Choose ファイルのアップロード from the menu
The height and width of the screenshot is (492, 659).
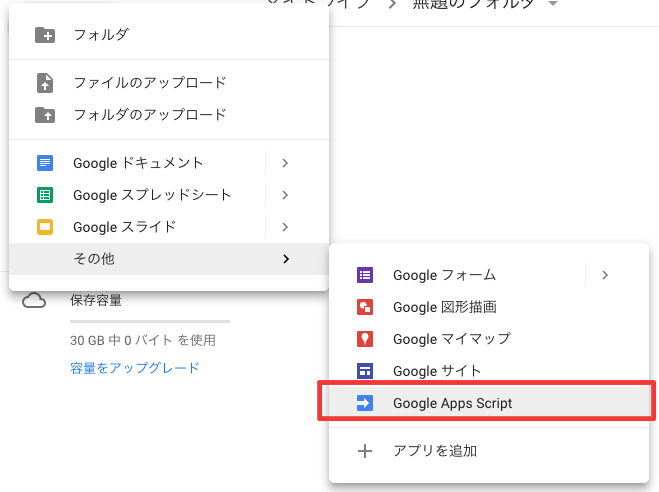click(x=169, y=83)
